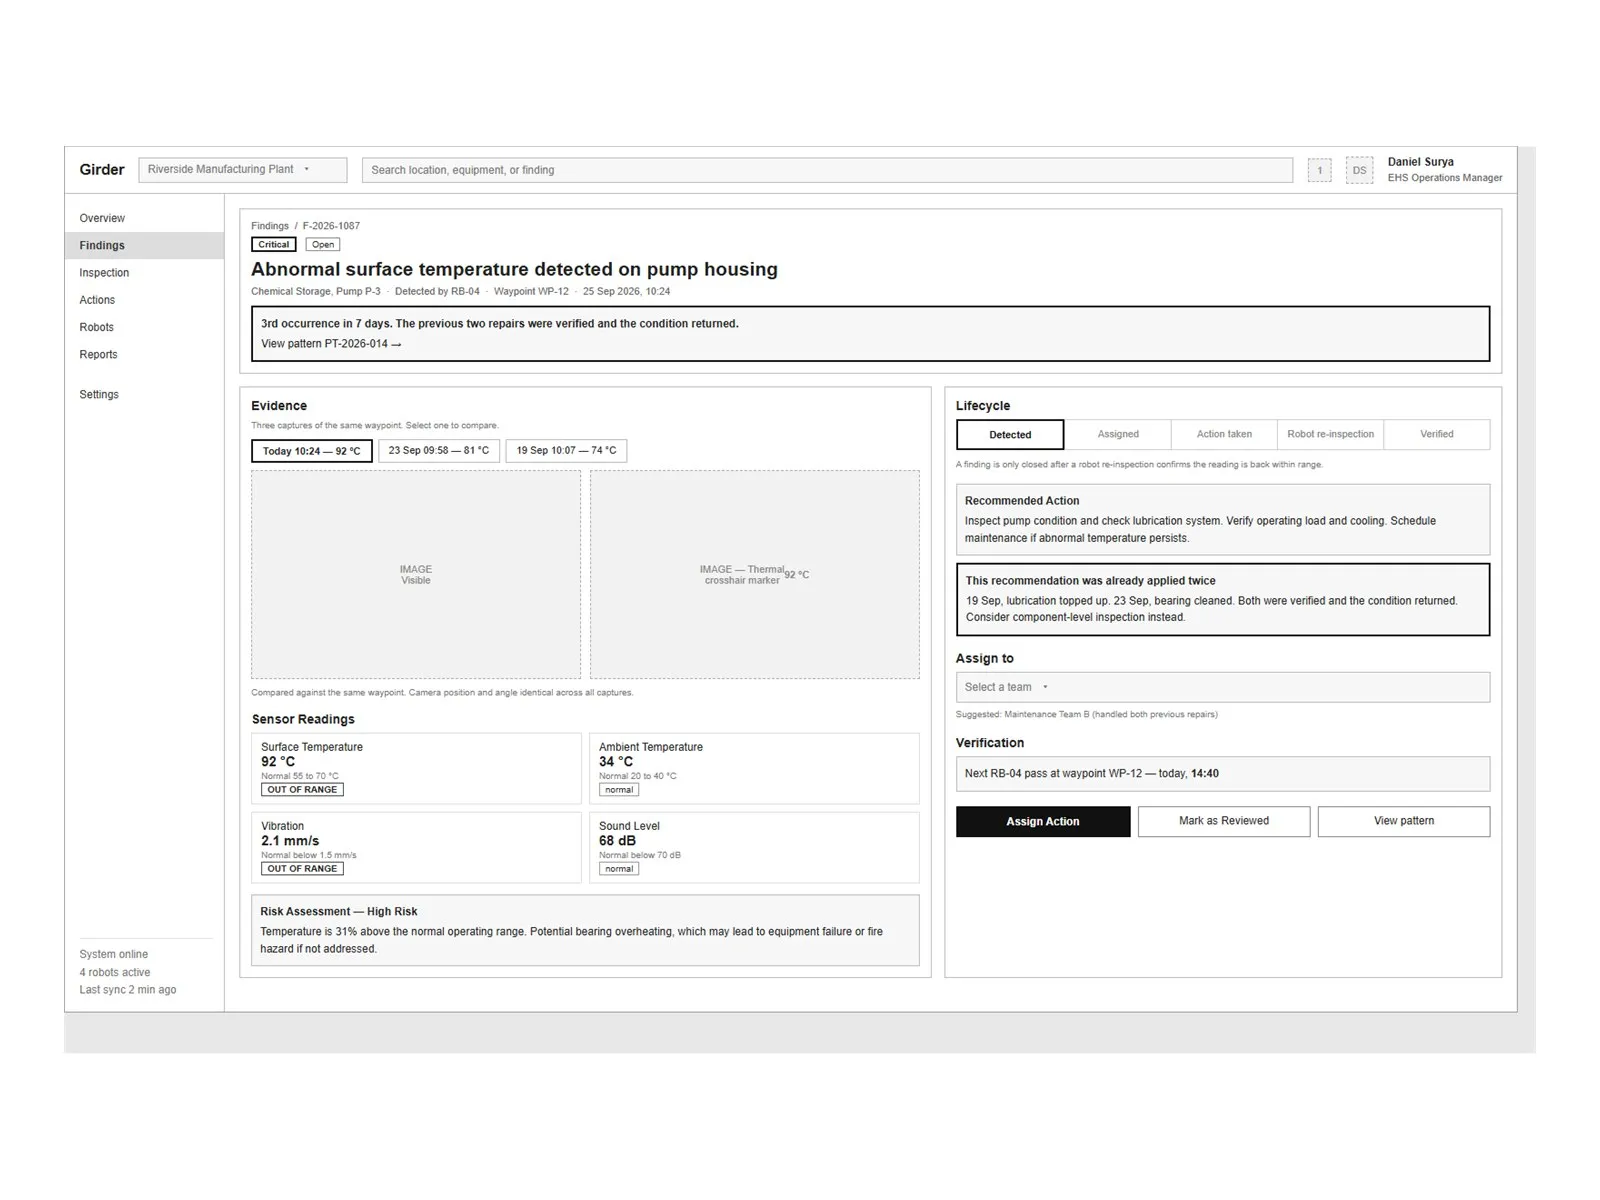Open Actions in the sidebar
The height and width of the screenshot is (1200, 1600).
[x=97, y=300]
